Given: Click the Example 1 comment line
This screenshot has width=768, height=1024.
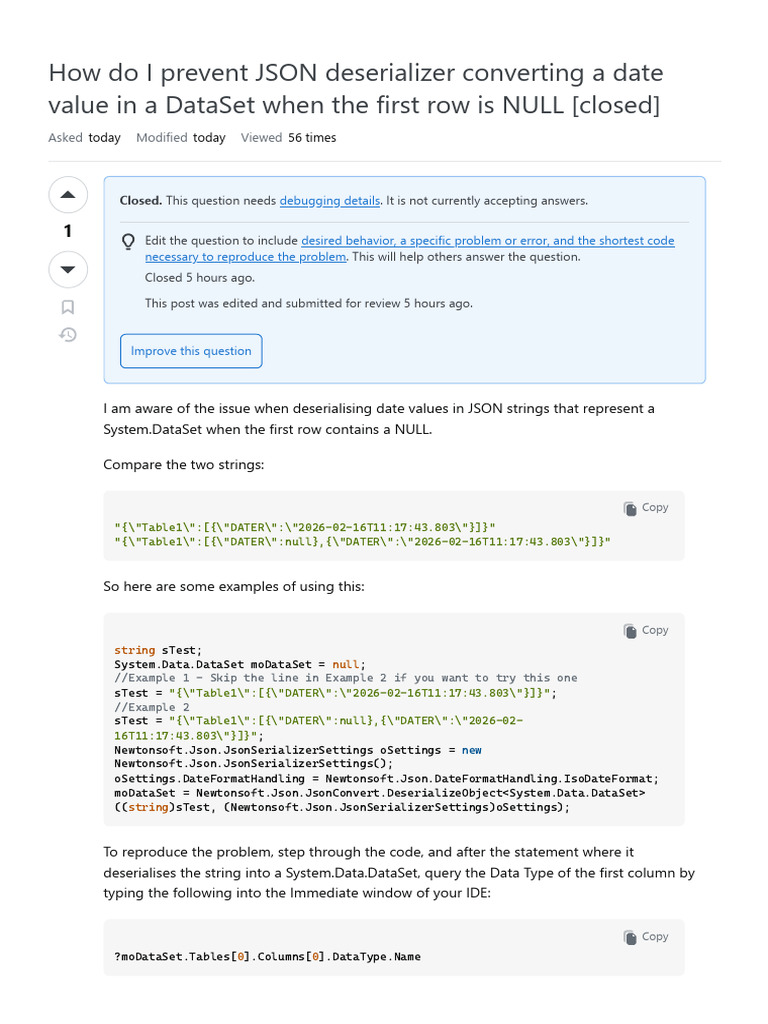Looking at the screenshot, I should click(x=345, y=678).
